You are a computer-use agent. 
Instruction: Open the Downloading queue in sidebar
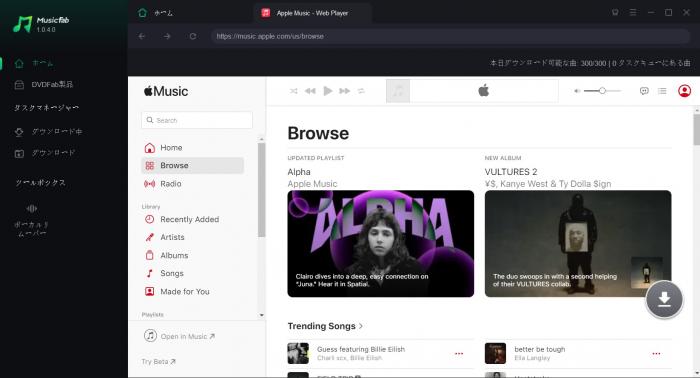tap(48, 132)
